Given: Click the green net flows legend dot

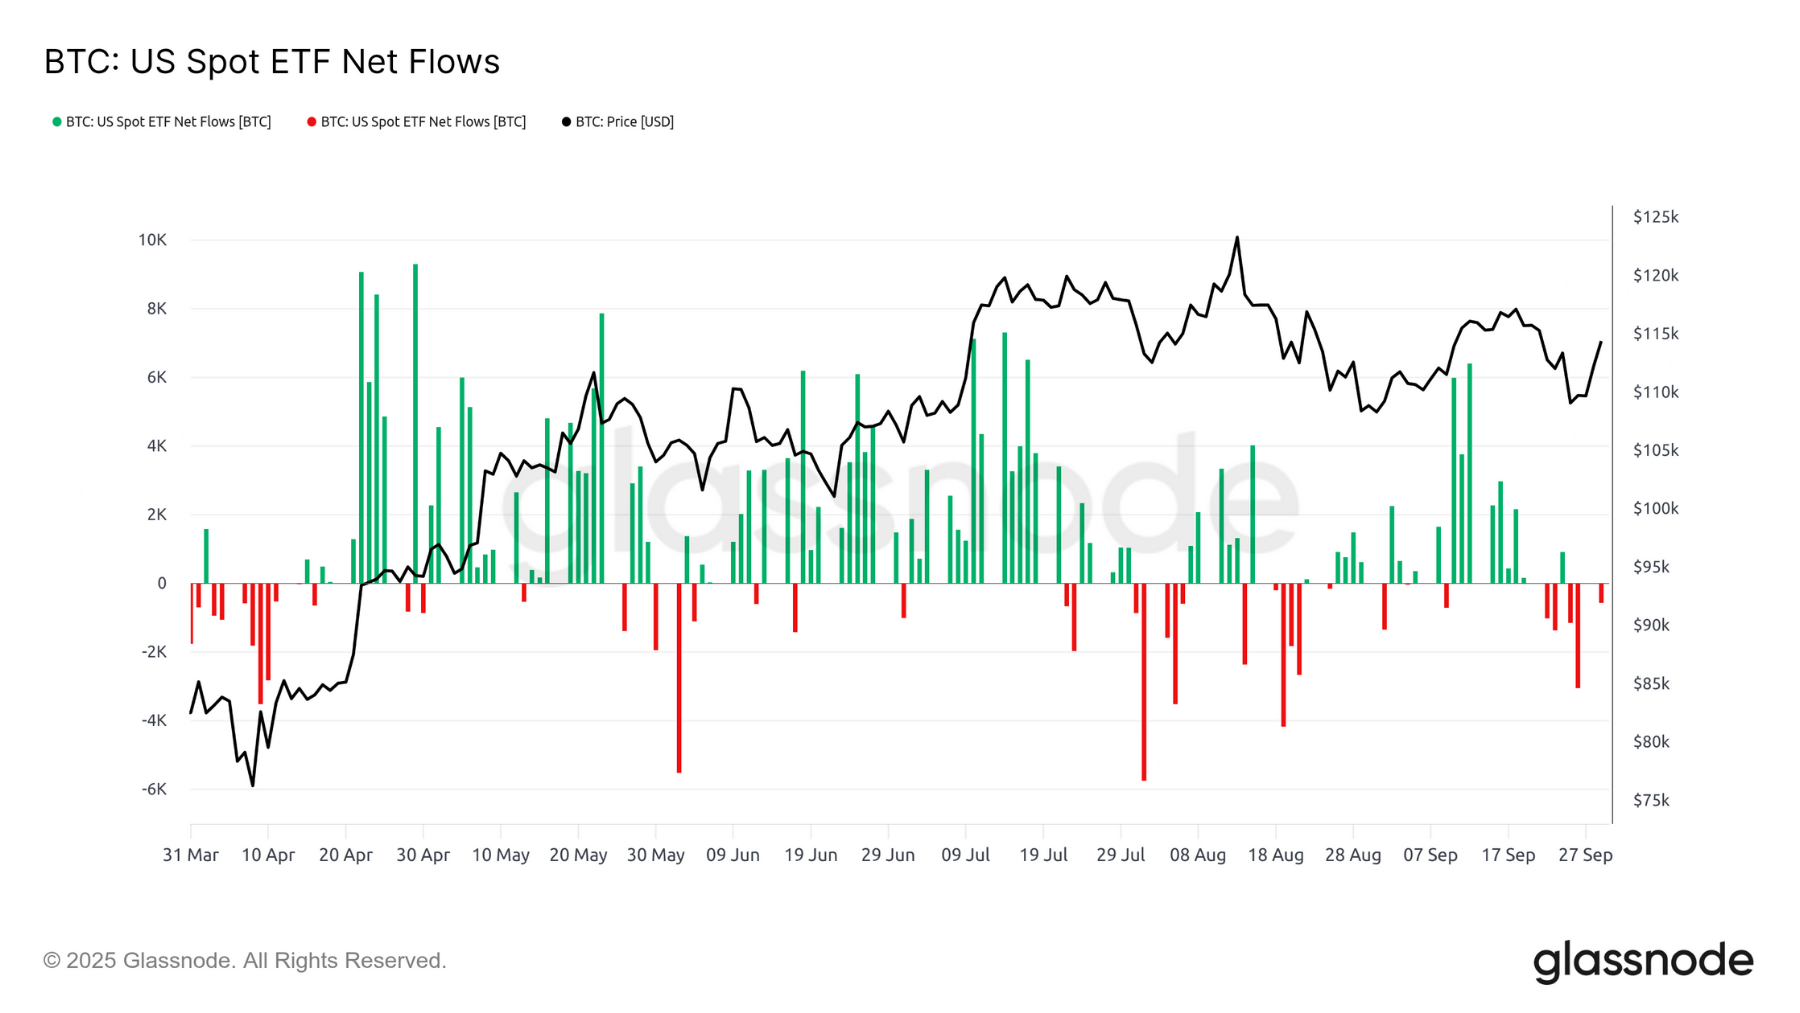Looking at the screenshot, I should pyautogui.click(x=57, y=122).
